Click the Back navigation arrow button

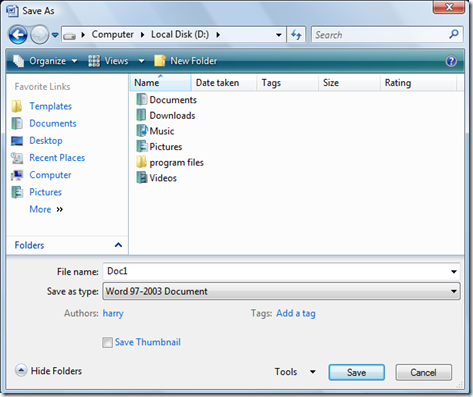(x=18, y=35)
